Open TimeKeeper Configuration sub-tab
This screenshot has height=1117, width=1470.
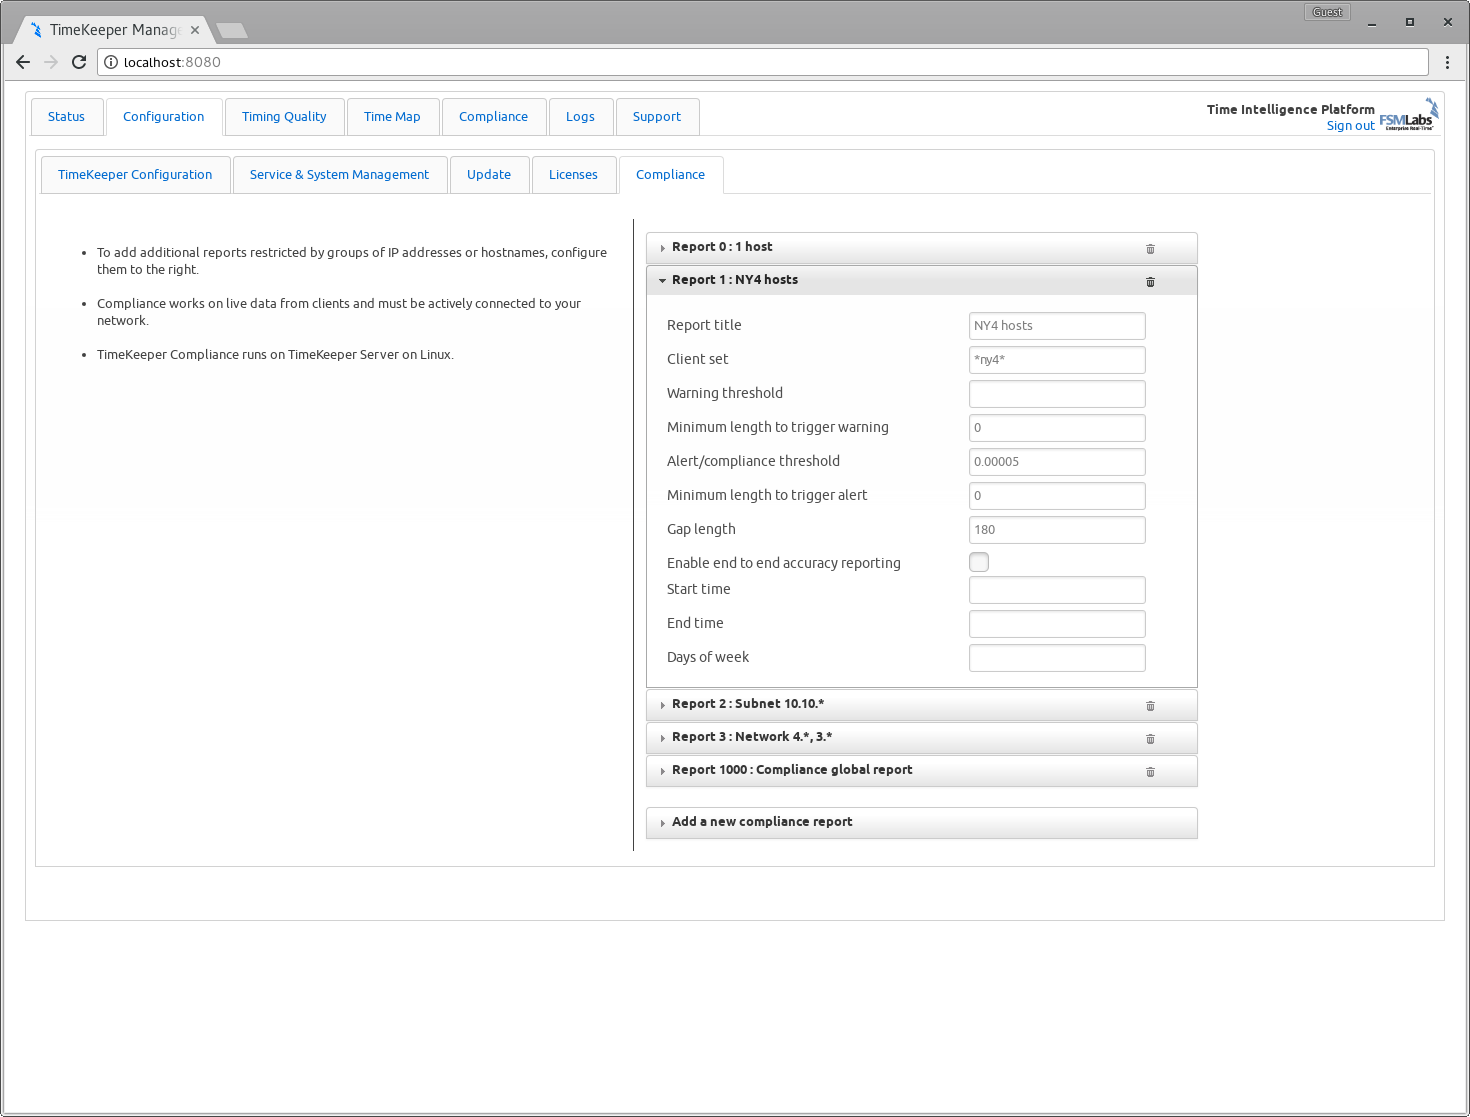coord(135,175)
